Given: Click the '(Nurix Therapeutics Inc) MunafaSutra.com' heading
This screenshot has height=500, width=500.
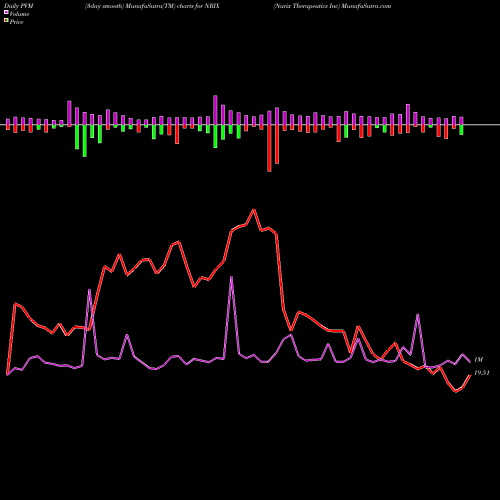Looking at the screenshot, I should click(332, 6).
